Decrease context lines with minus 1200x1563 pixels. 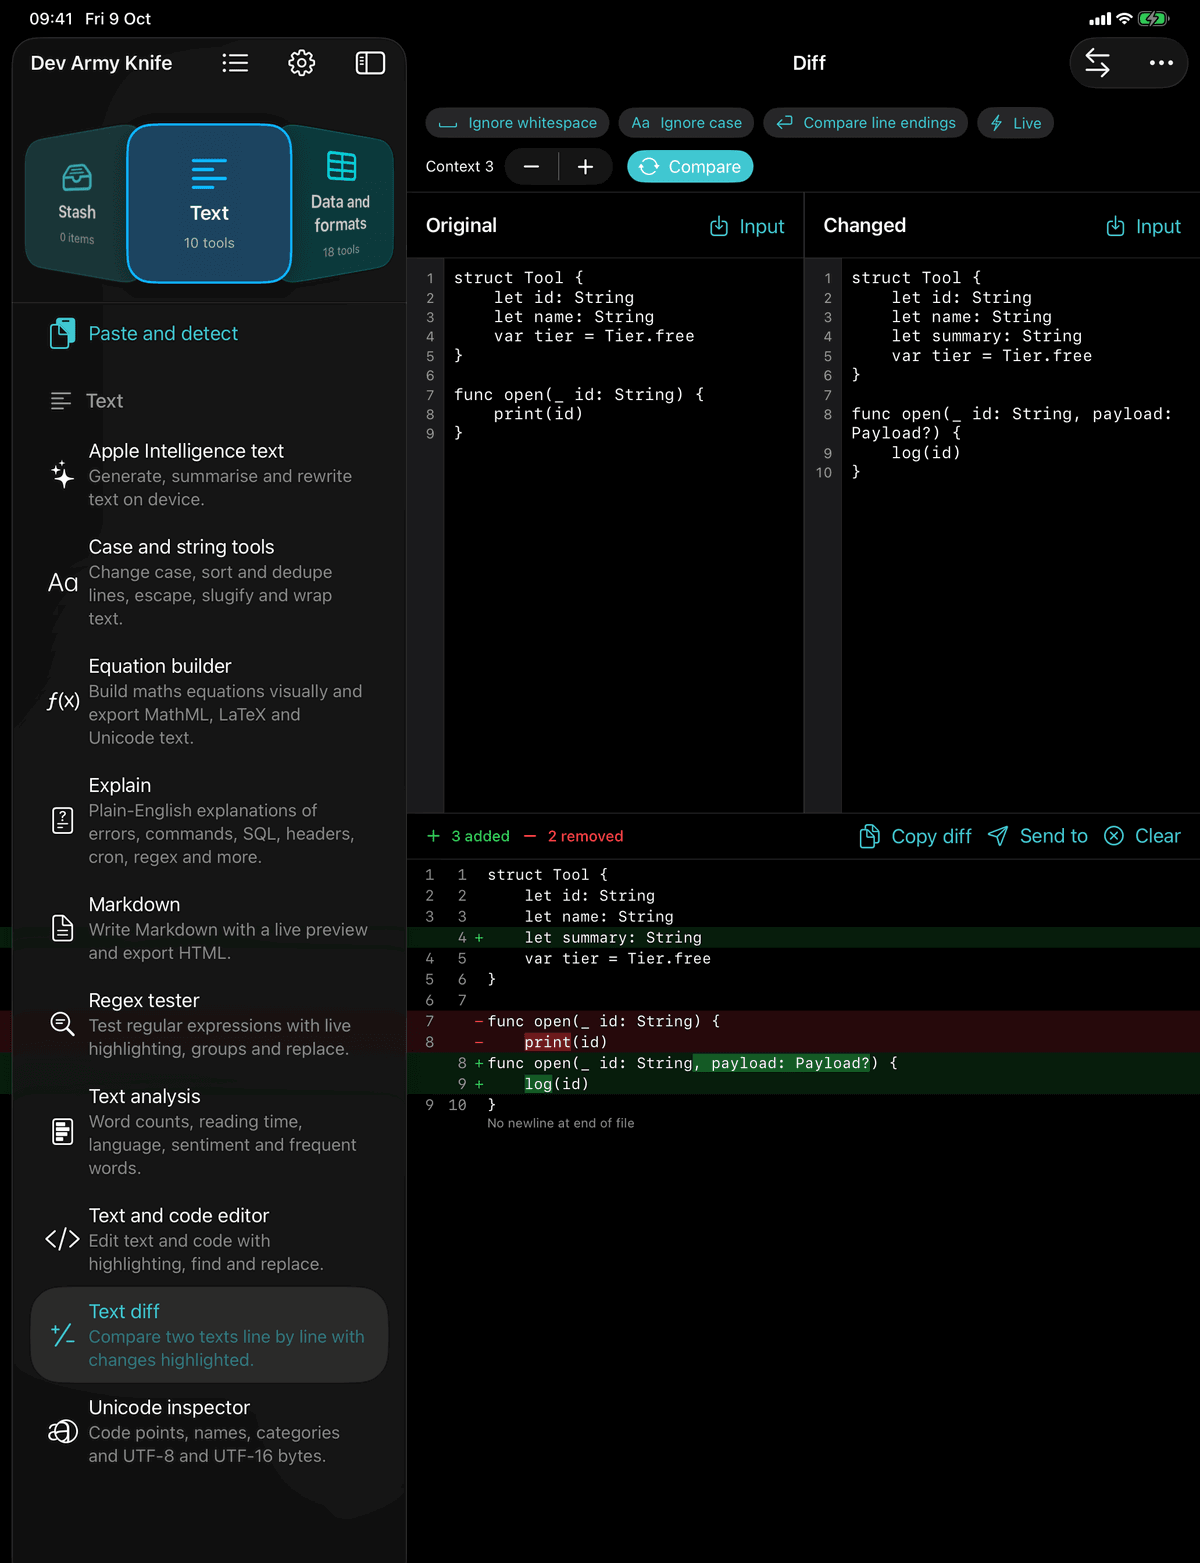coord(532,167)
